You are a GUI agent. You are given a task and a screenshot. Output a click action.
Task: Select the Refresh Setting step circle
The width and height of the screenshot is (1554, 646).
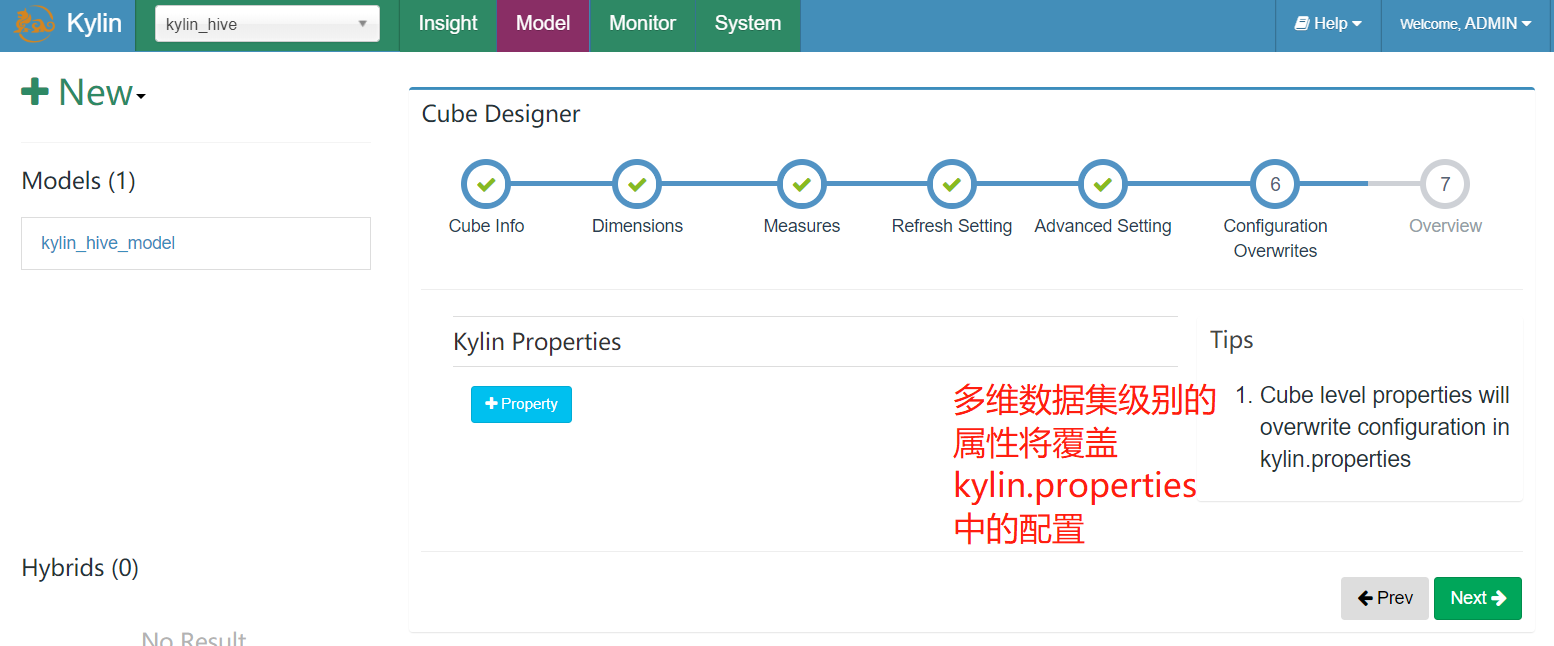(x=952, y=184)
